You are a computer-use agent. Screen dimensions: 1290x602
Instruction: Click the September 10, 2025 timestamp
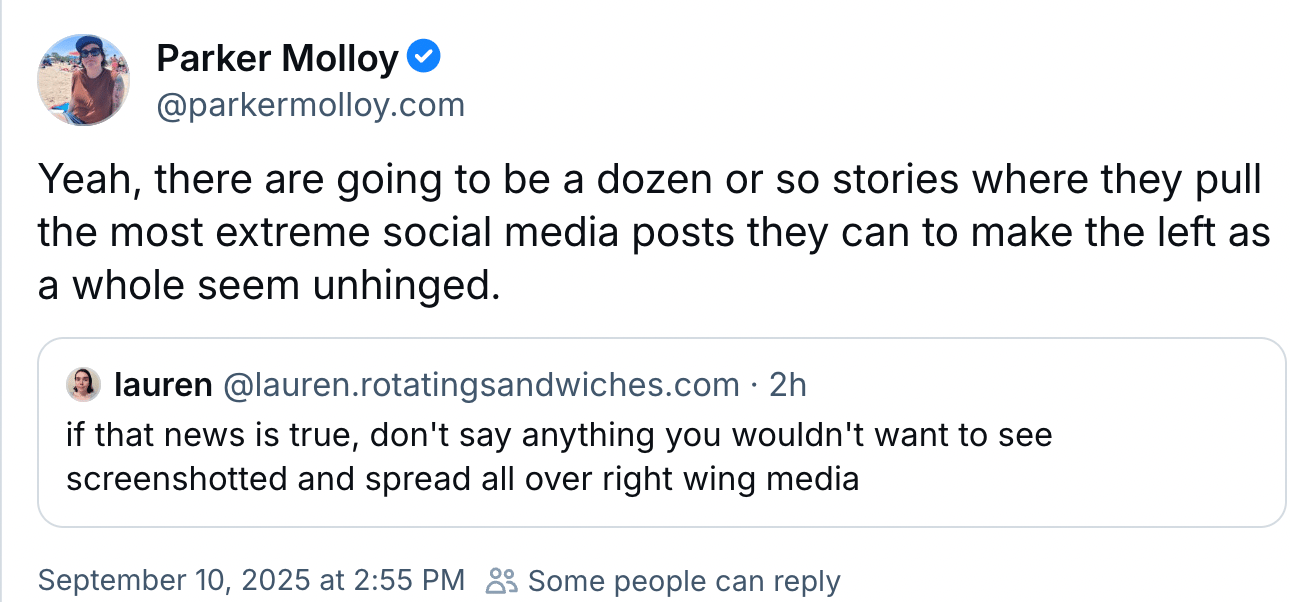pyautogui.click(x=251, y=580)
